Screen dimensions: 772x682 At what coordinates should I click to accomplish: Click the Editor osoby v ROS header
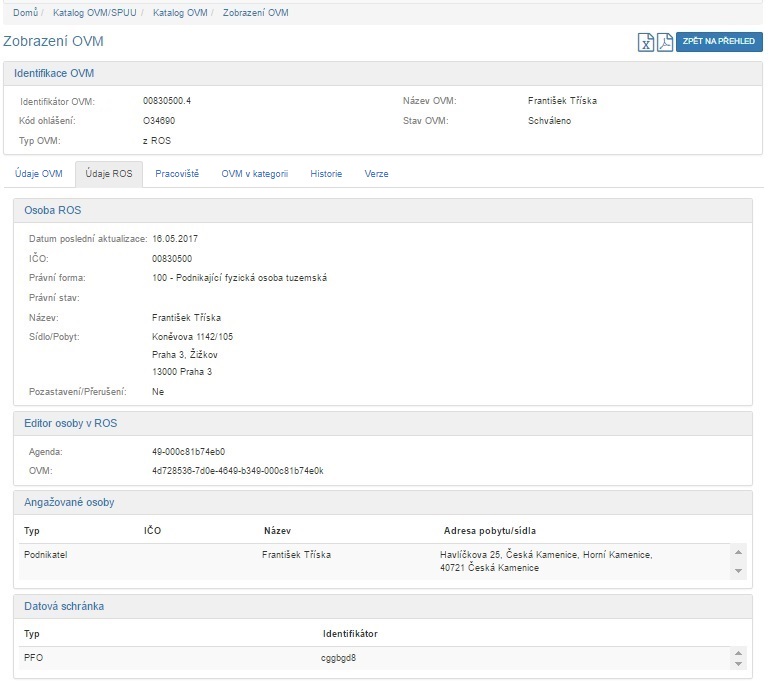coord(70,423)
